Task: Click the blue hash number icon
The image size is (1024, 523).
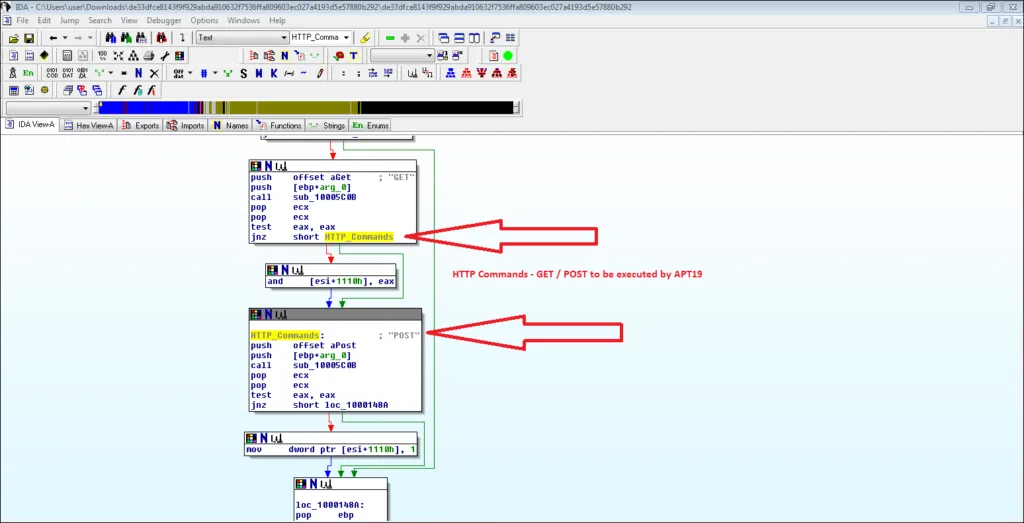Action: [x=204, y=73]
